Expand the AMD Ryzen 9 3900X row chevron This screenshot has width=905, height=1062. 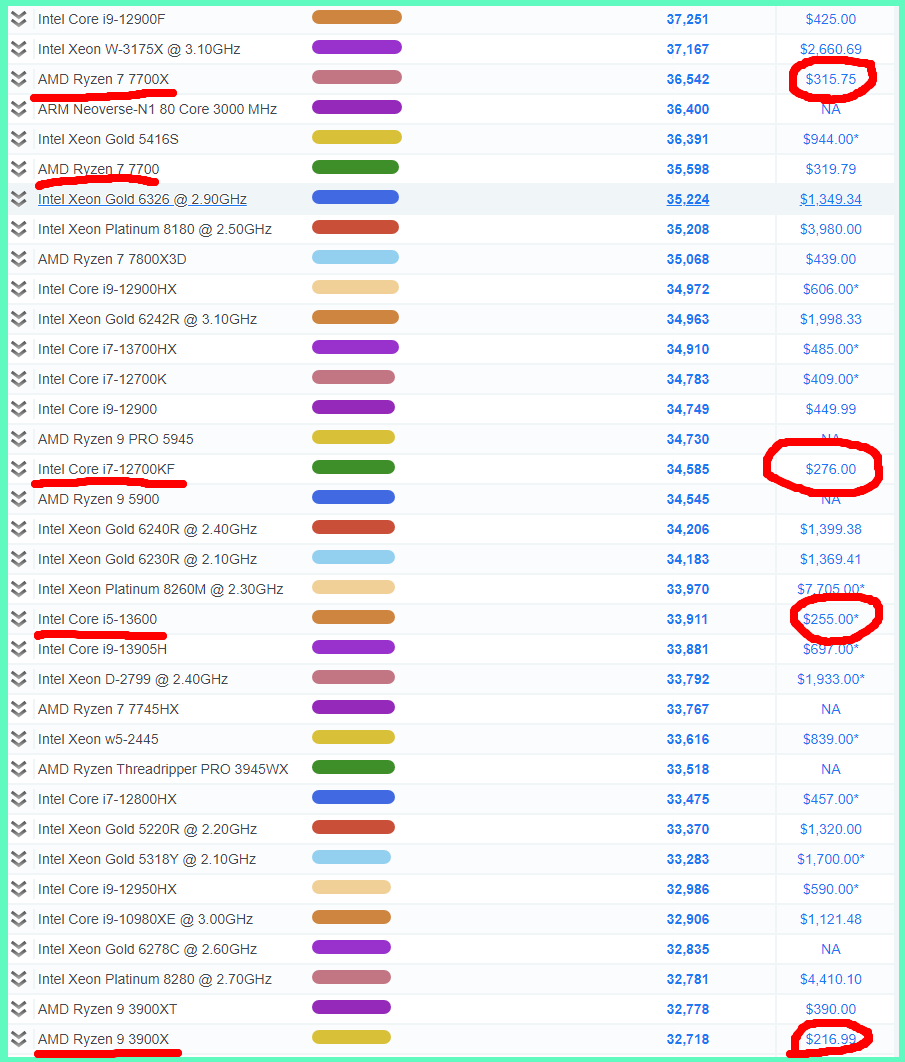point(19,1039)
